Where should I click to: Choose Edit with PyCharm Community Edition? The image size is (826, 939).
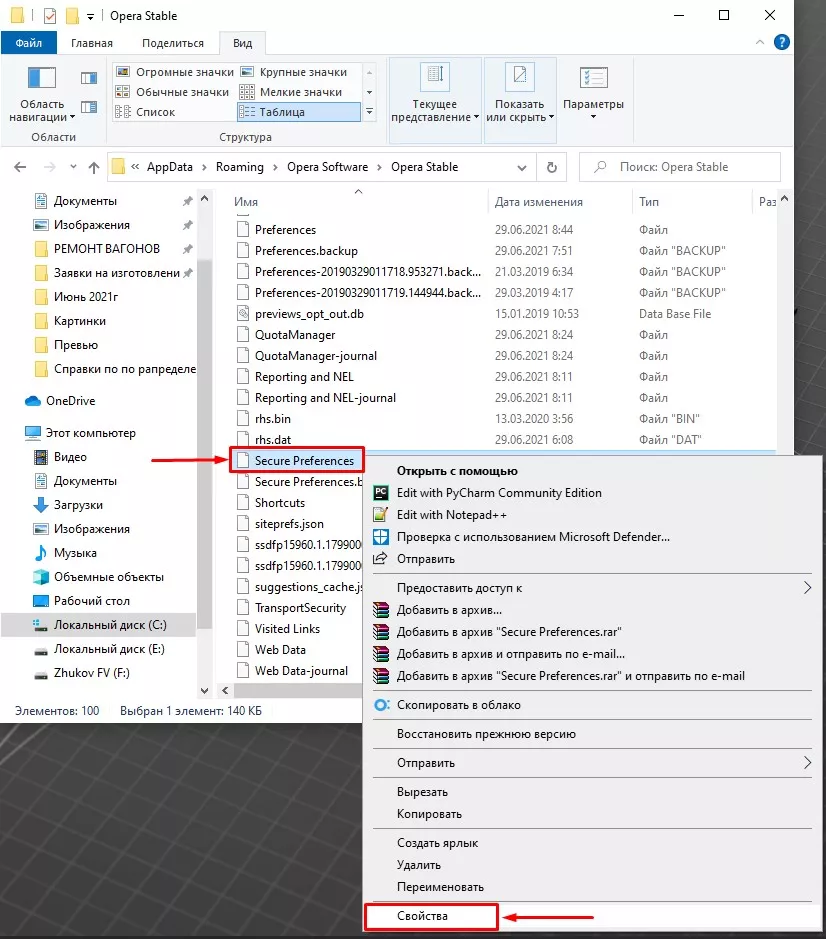pyautogui.click(x=499, y=493)
